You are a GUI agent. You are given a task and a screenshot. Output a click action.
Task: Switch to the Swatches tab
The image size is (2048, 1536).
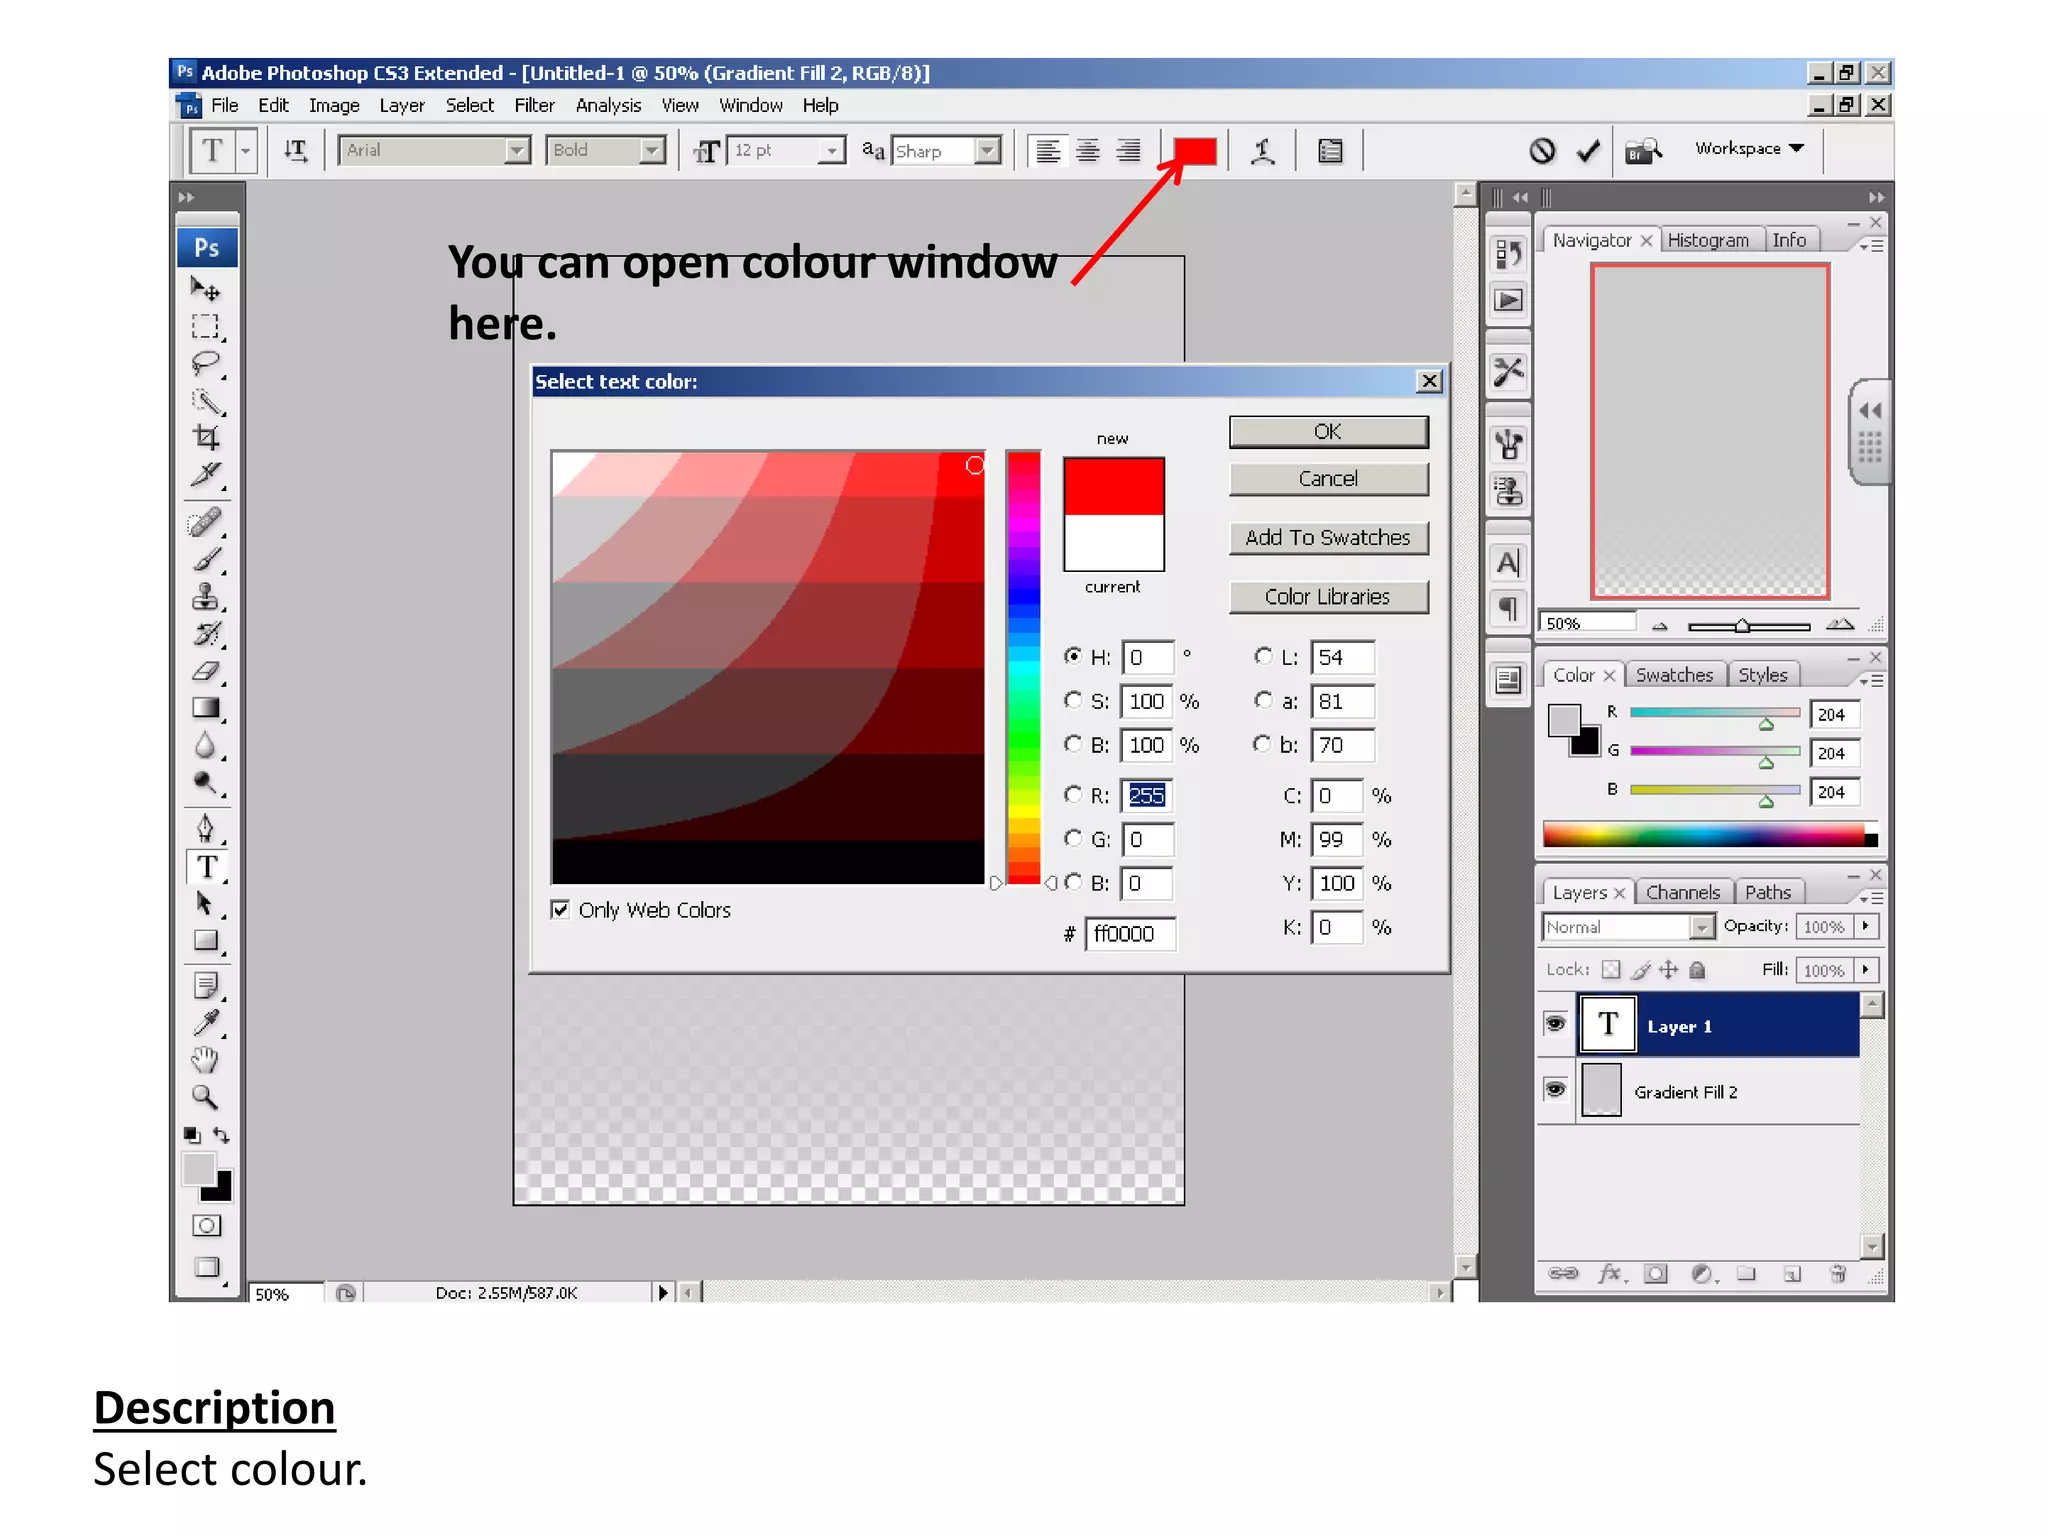1674,675
